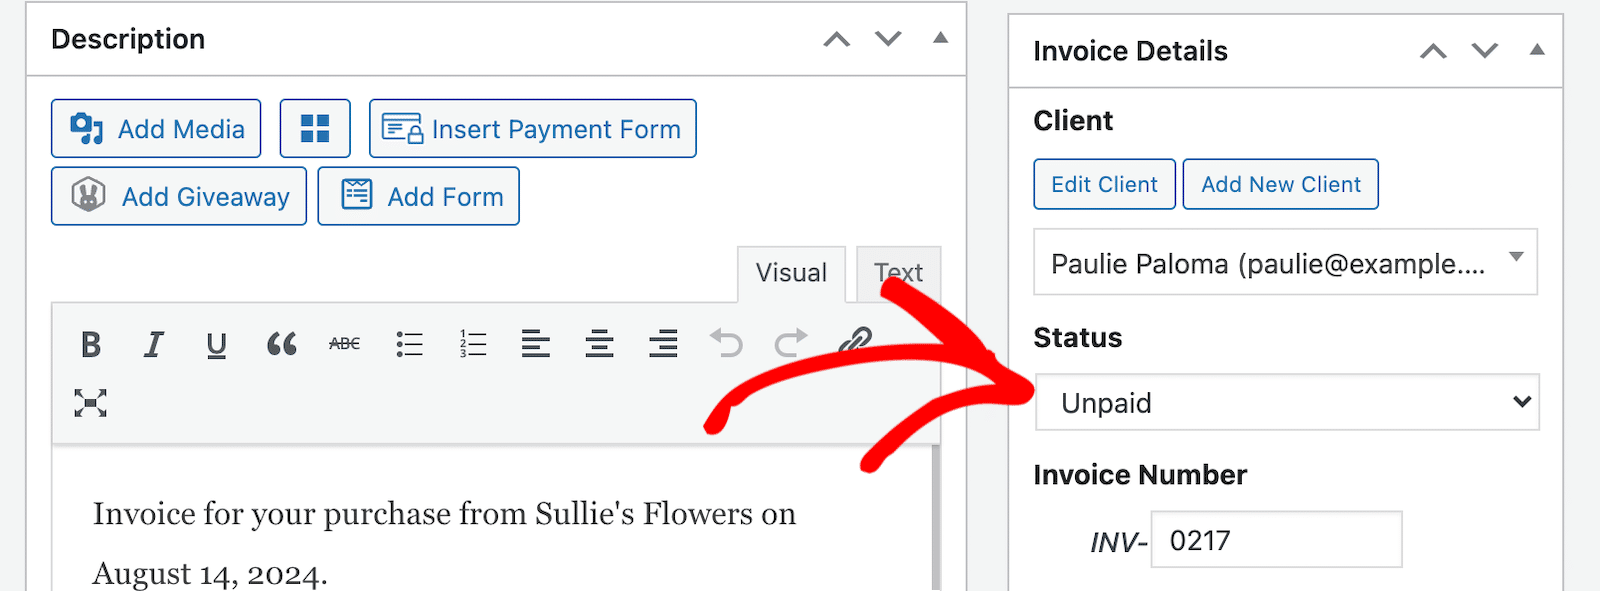Switch to the Visual editor tab
The height and width of the screenshot is (591, 1600).
click(x=791, y=273)
